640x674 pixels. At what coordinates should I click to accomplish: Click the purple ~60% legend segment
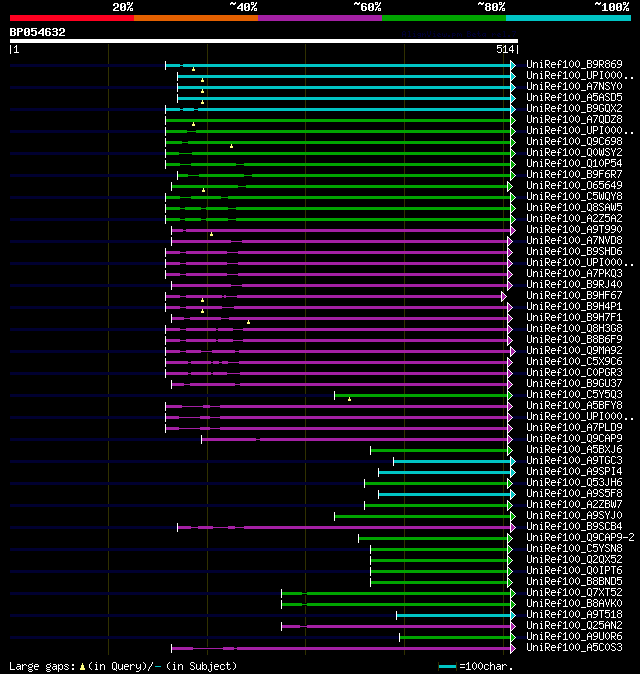pyautogui.click(x=320, y=18)
